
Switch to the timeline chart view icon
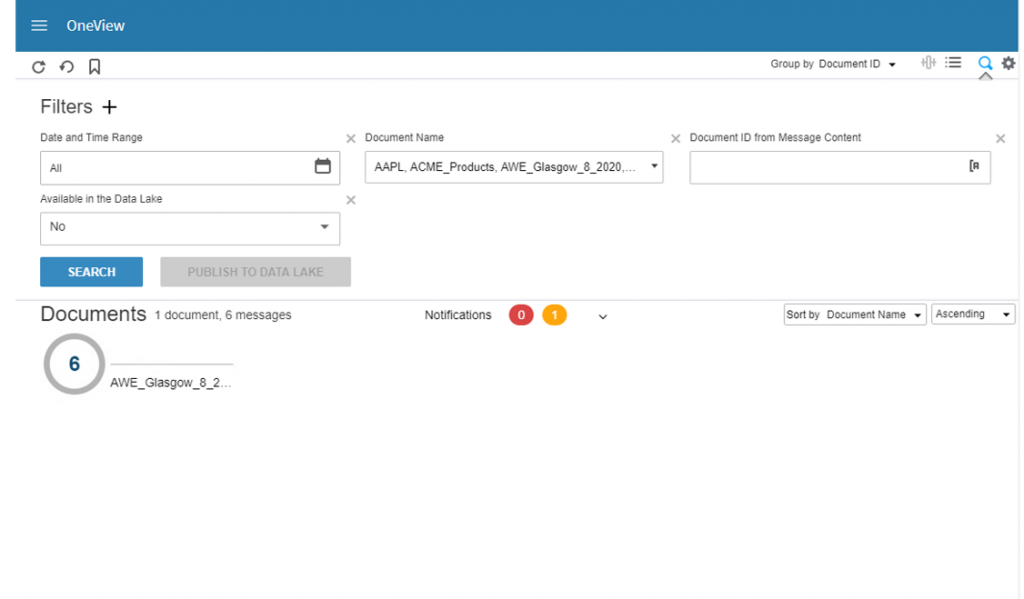(928, 63)
